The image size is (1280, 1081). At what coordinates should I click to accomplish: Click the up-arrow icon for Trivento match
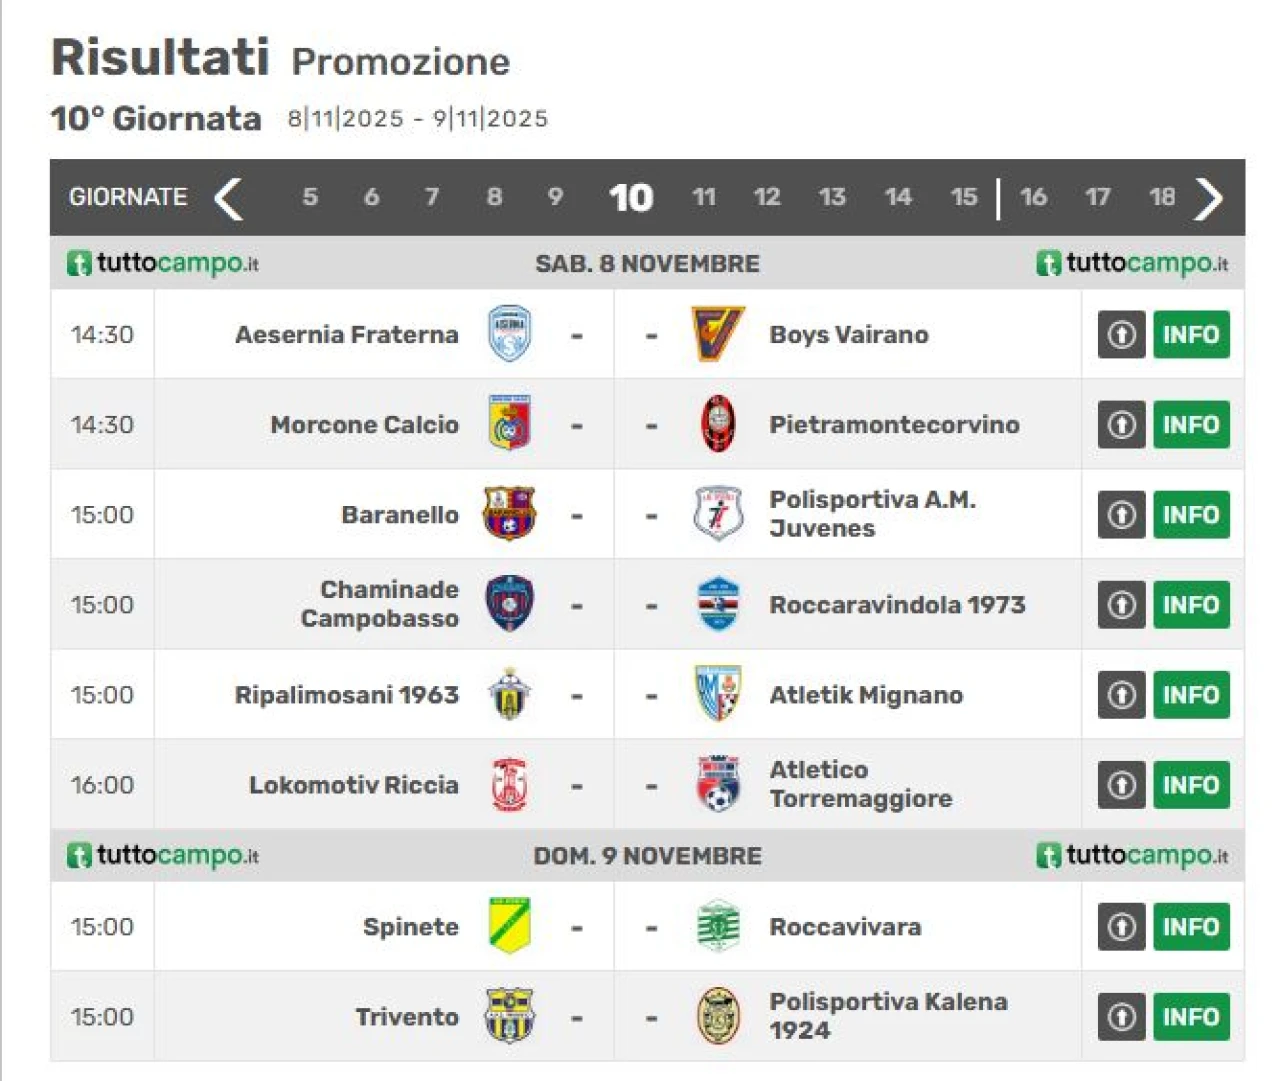tap(1121, 1016)
